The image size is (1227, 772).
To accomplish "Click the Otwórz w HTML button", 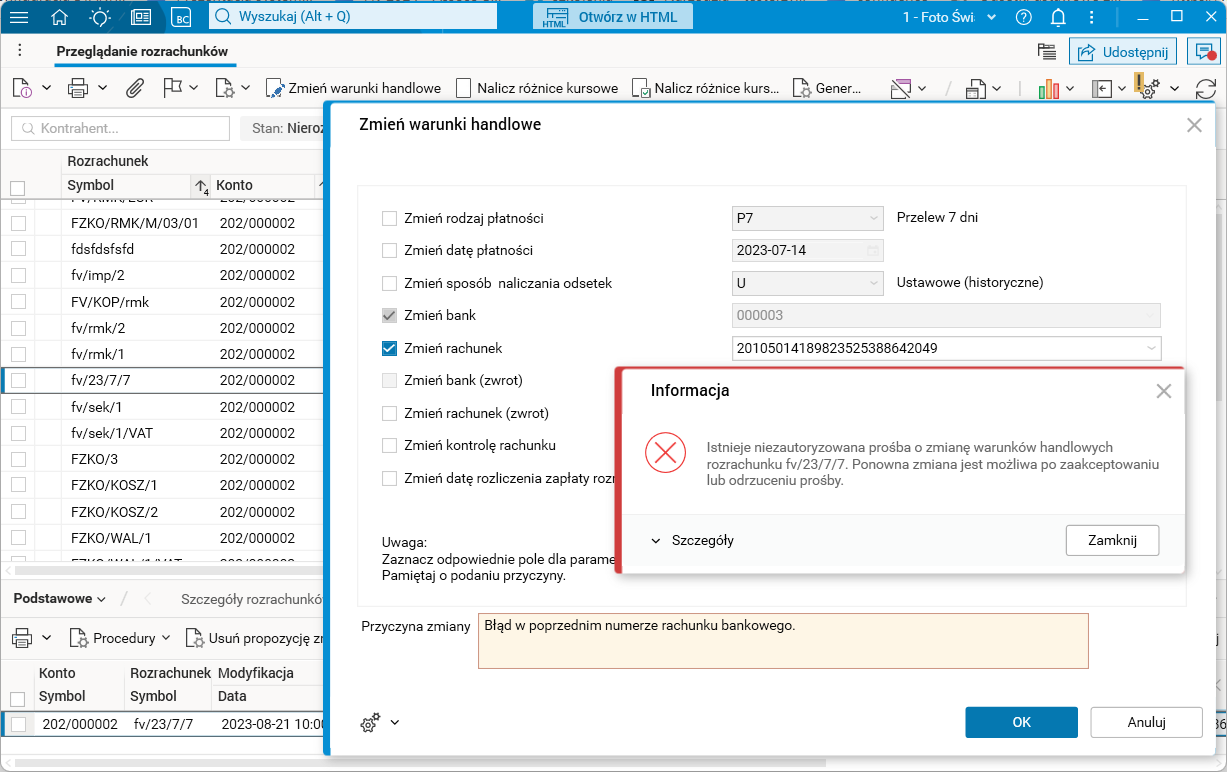I will point(614,17).
